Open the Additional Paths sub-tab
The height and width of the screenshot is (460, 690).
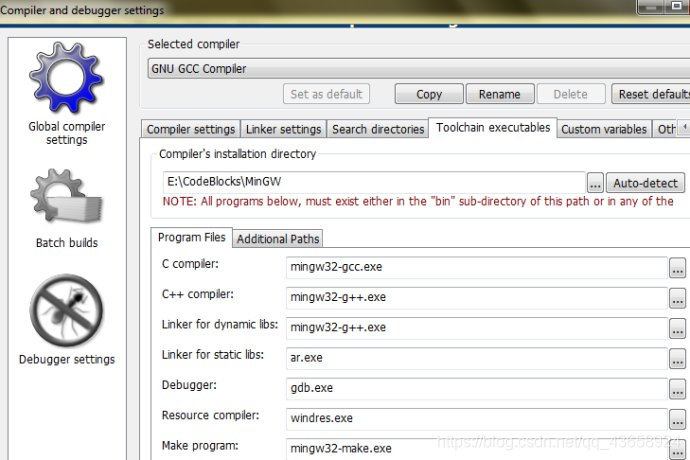pyautogui.click(x=278, y=239)
